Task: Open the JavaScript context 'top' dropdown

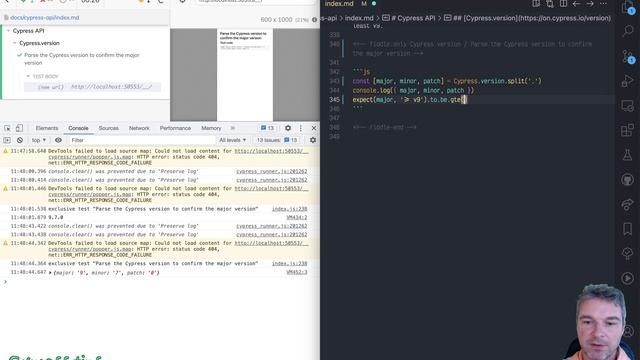Action: [x=39, y=140]
